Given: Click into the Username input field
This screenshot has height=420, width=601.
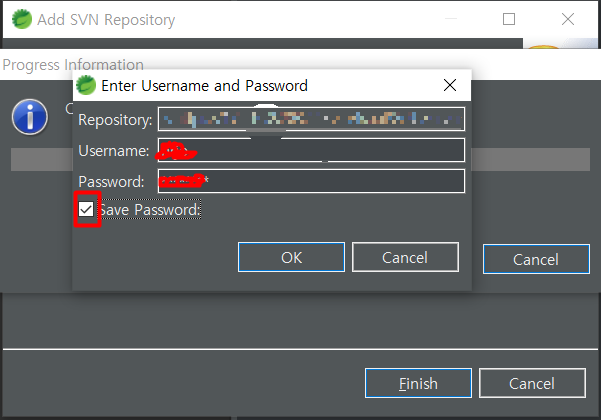Looking at the screenshot, I should (311, 150).
